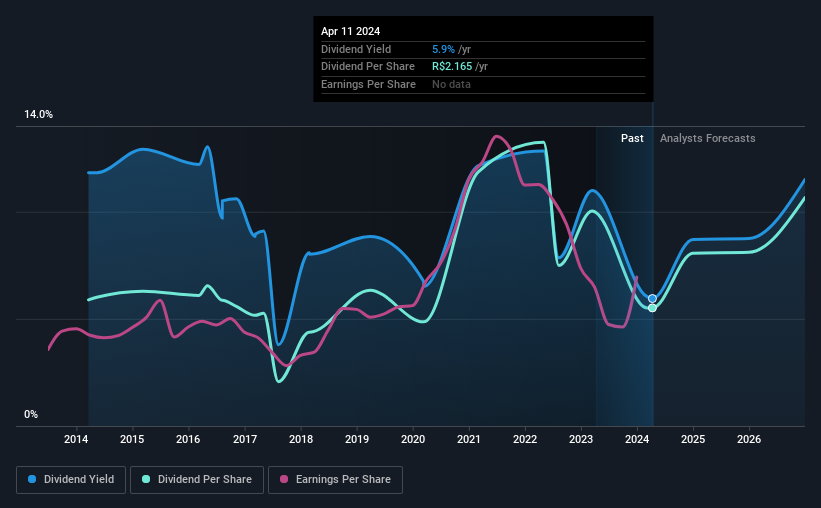Click the 2016 x-axis label
The height and width of the screenshot is (508, 821).
(x=188, y=439)
